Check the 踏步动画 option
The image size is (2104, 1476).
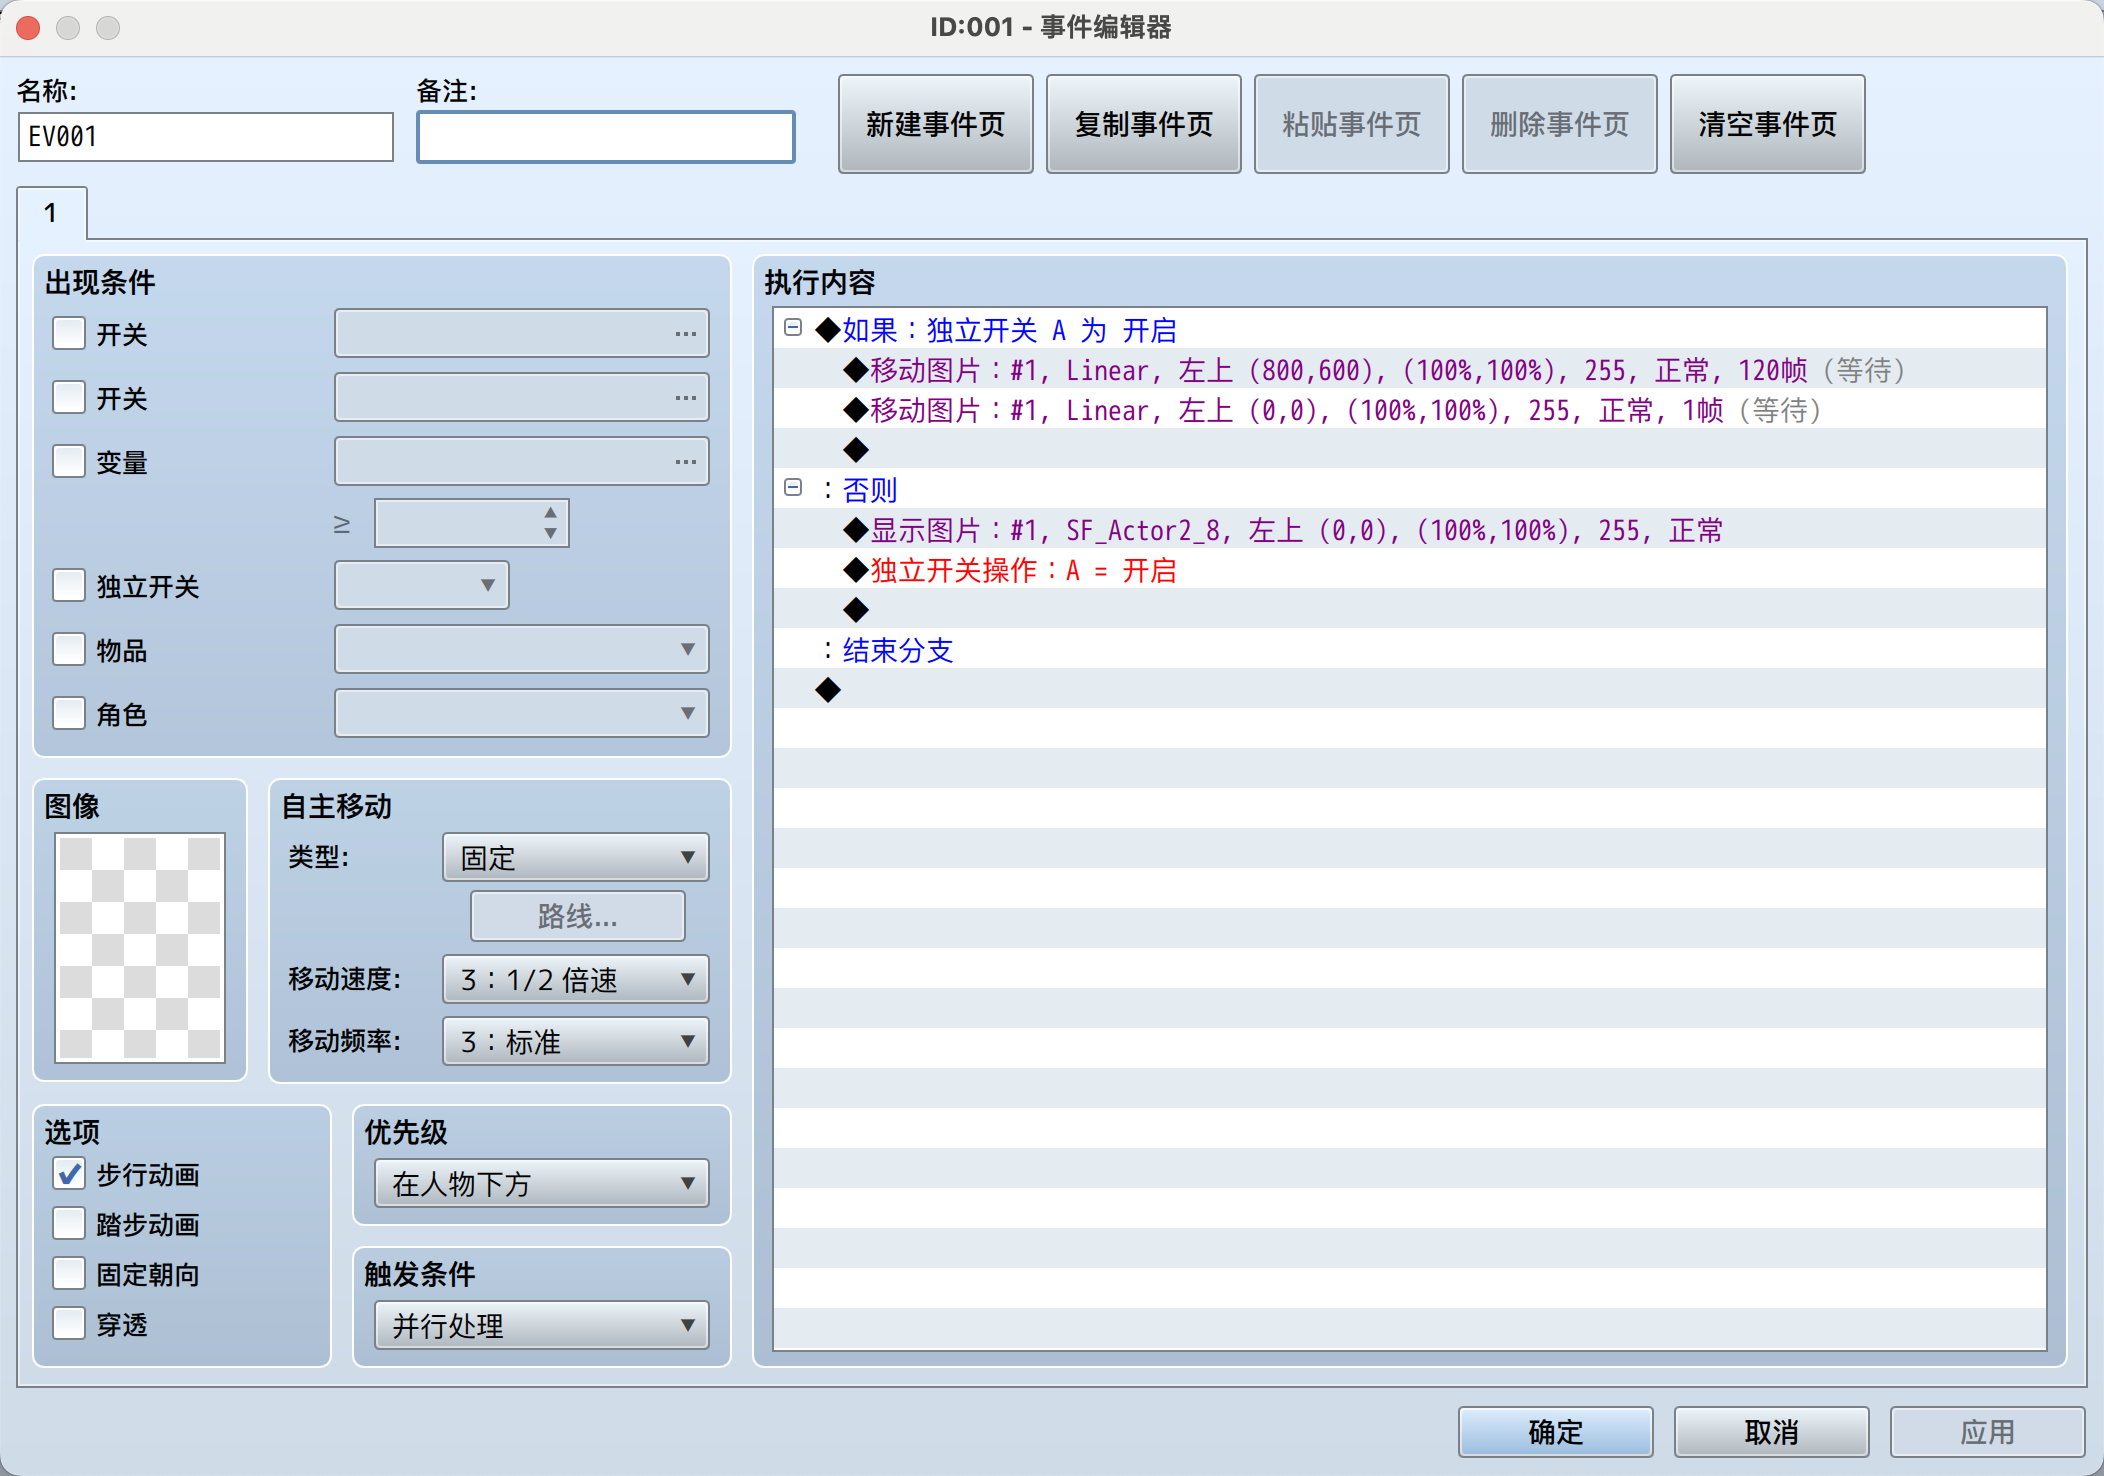pyautogui.click(x=69, y=1223)
